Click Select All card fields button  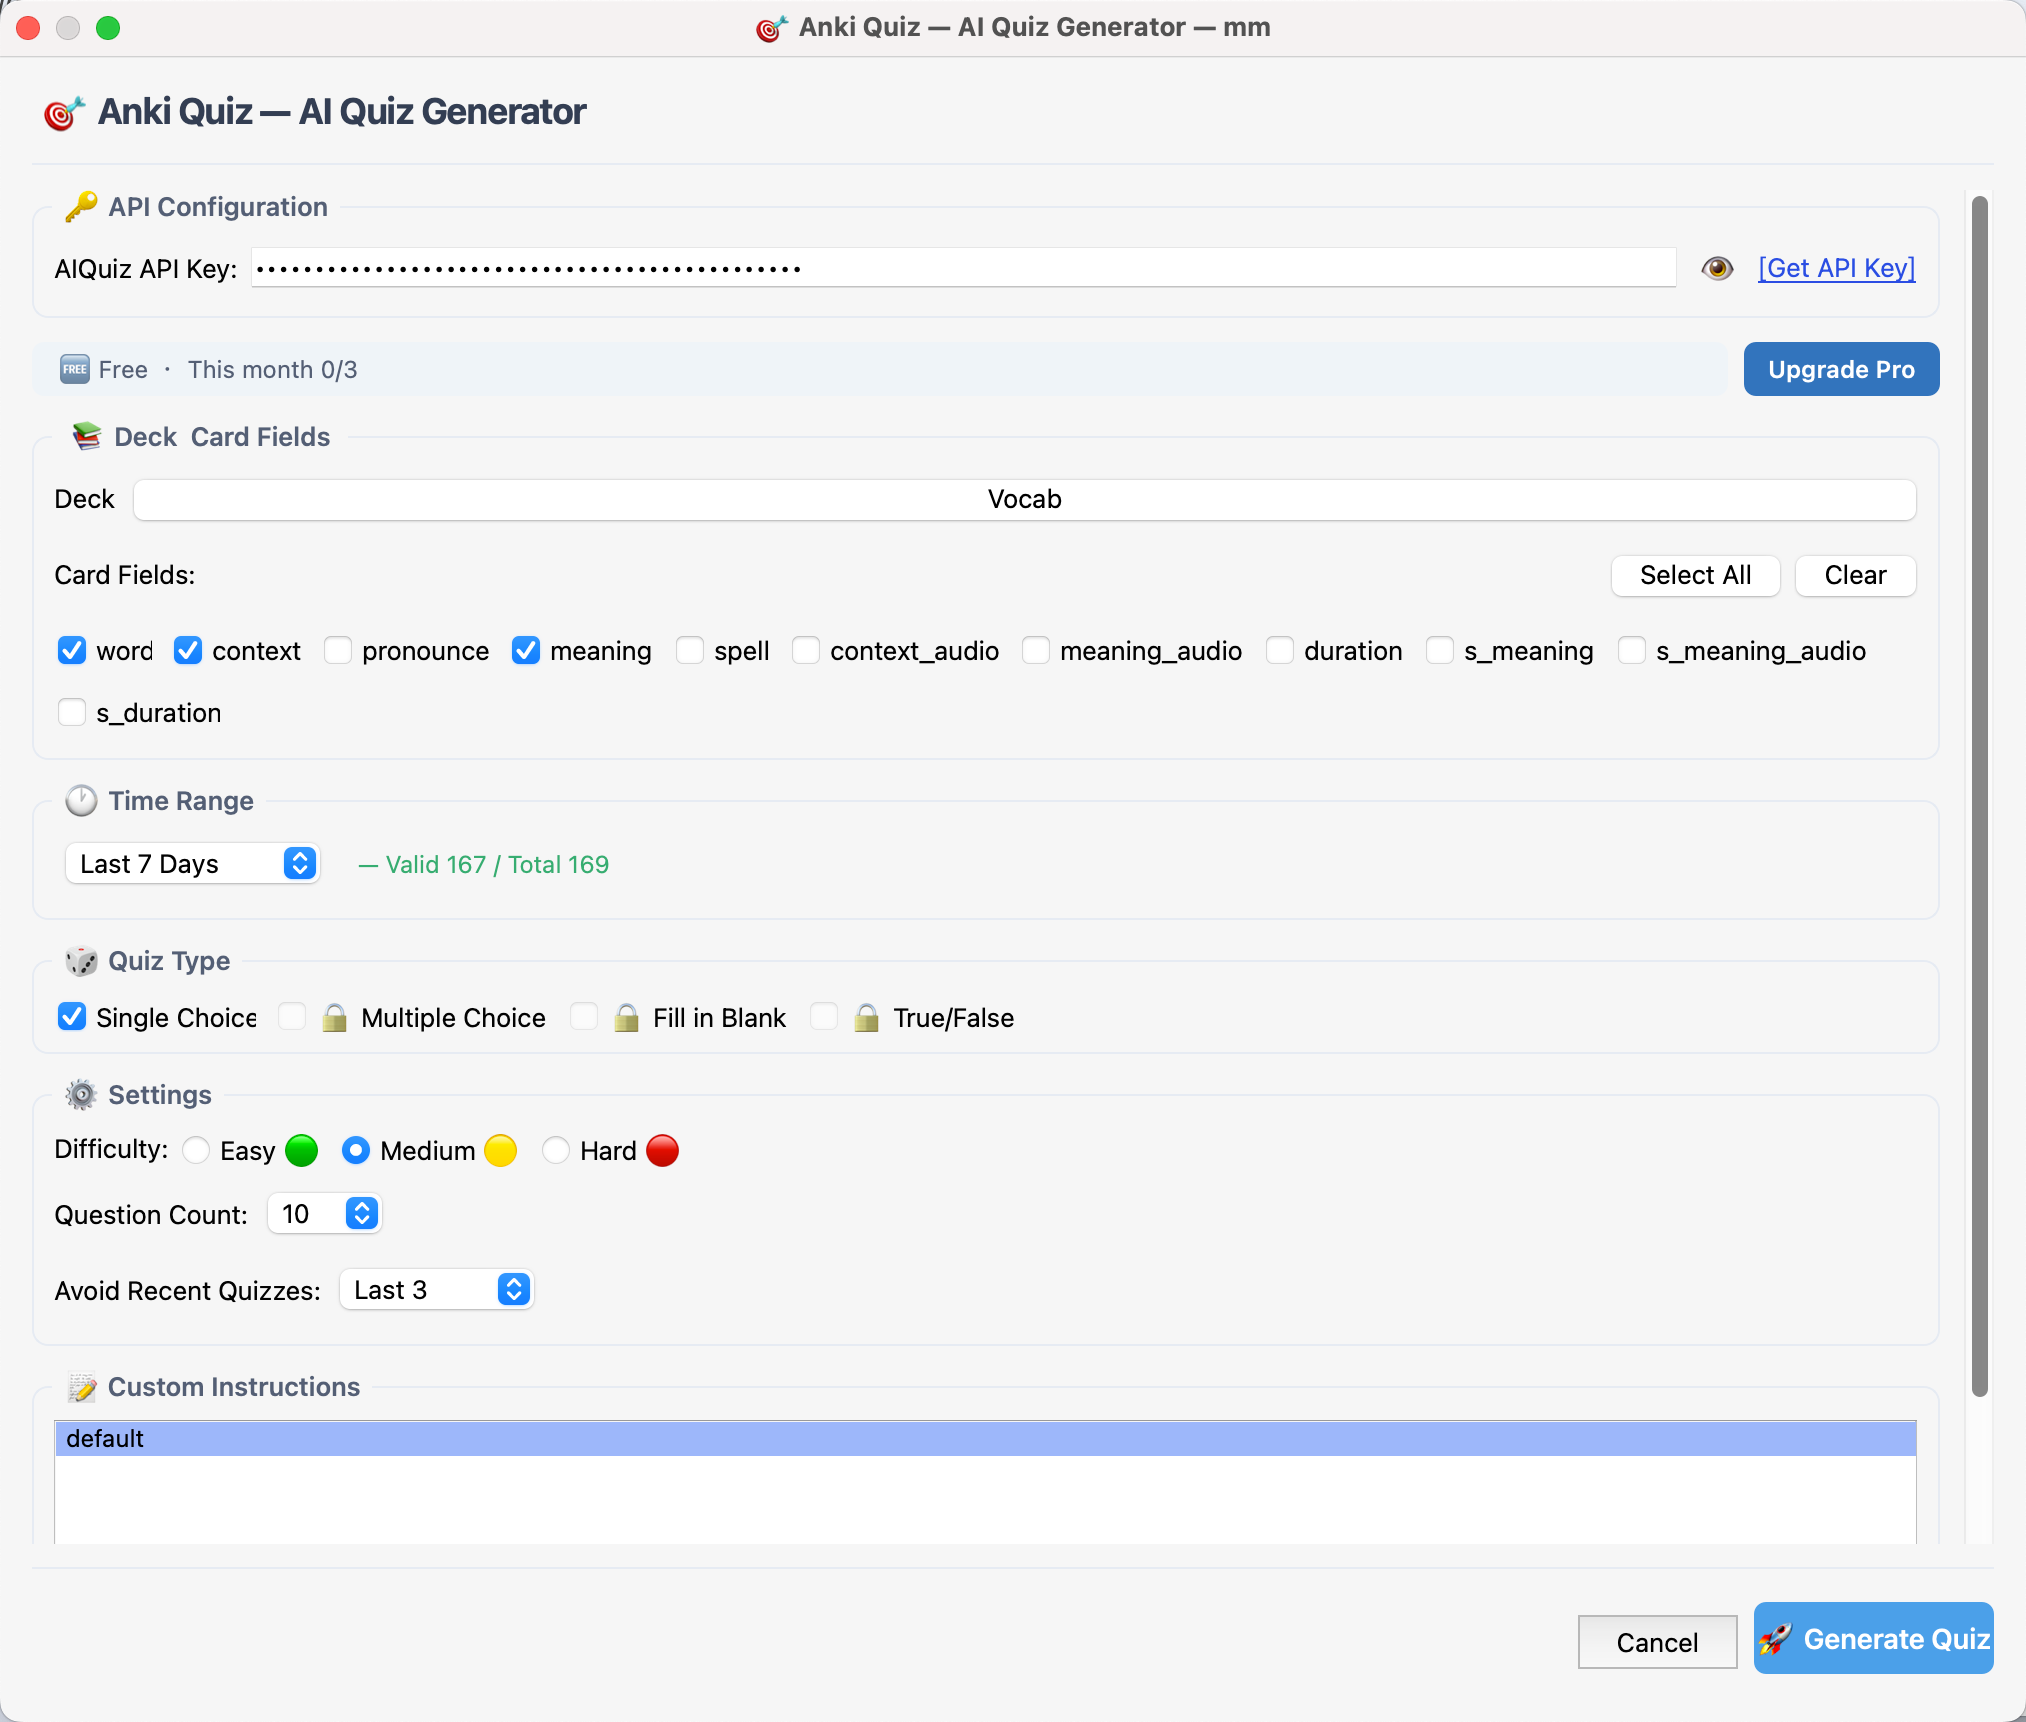(1695, 575)
